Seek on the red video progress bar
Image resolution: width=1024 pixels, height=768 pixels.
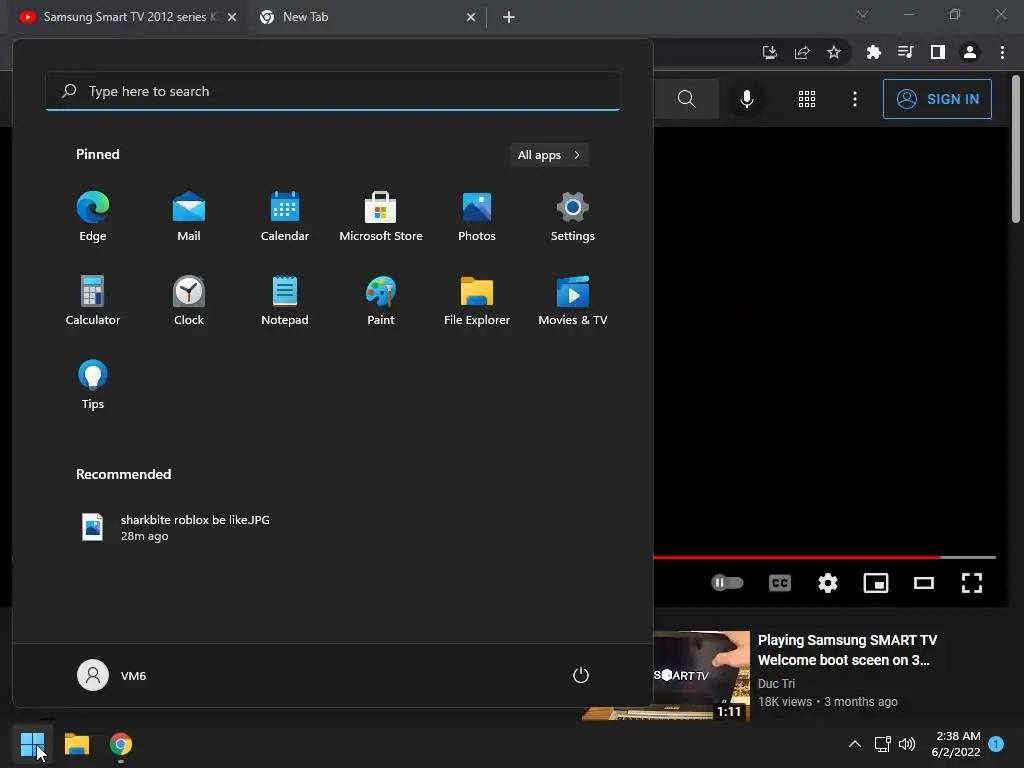point(824,557)
